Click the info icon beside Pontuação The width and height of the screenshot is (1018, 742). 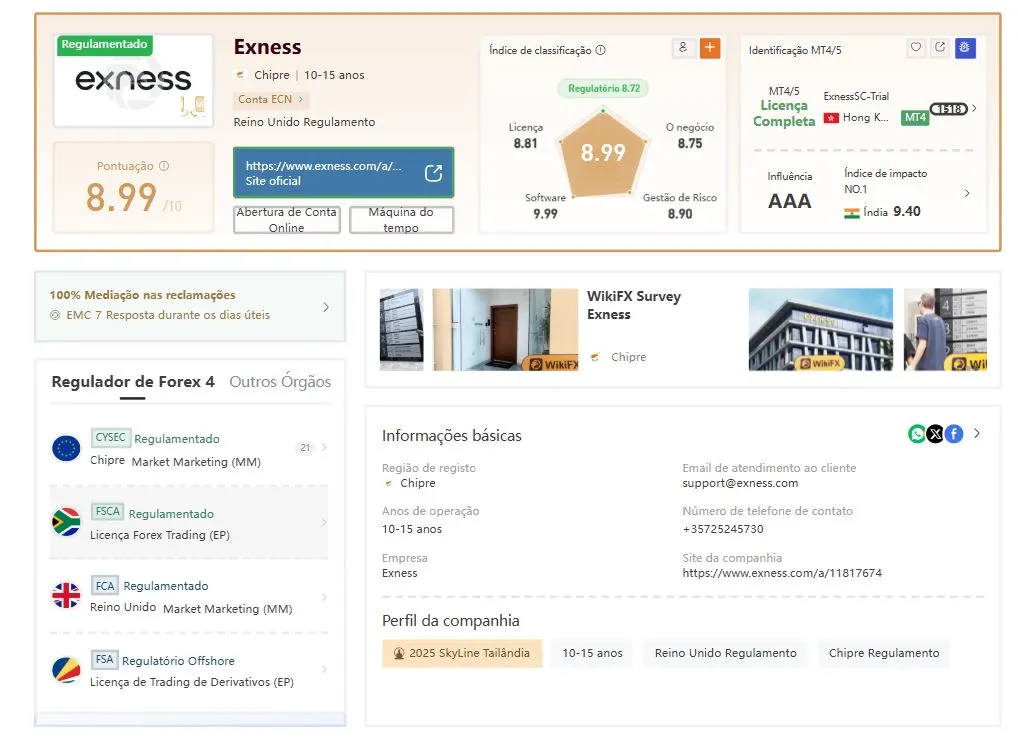coord(164,166)
